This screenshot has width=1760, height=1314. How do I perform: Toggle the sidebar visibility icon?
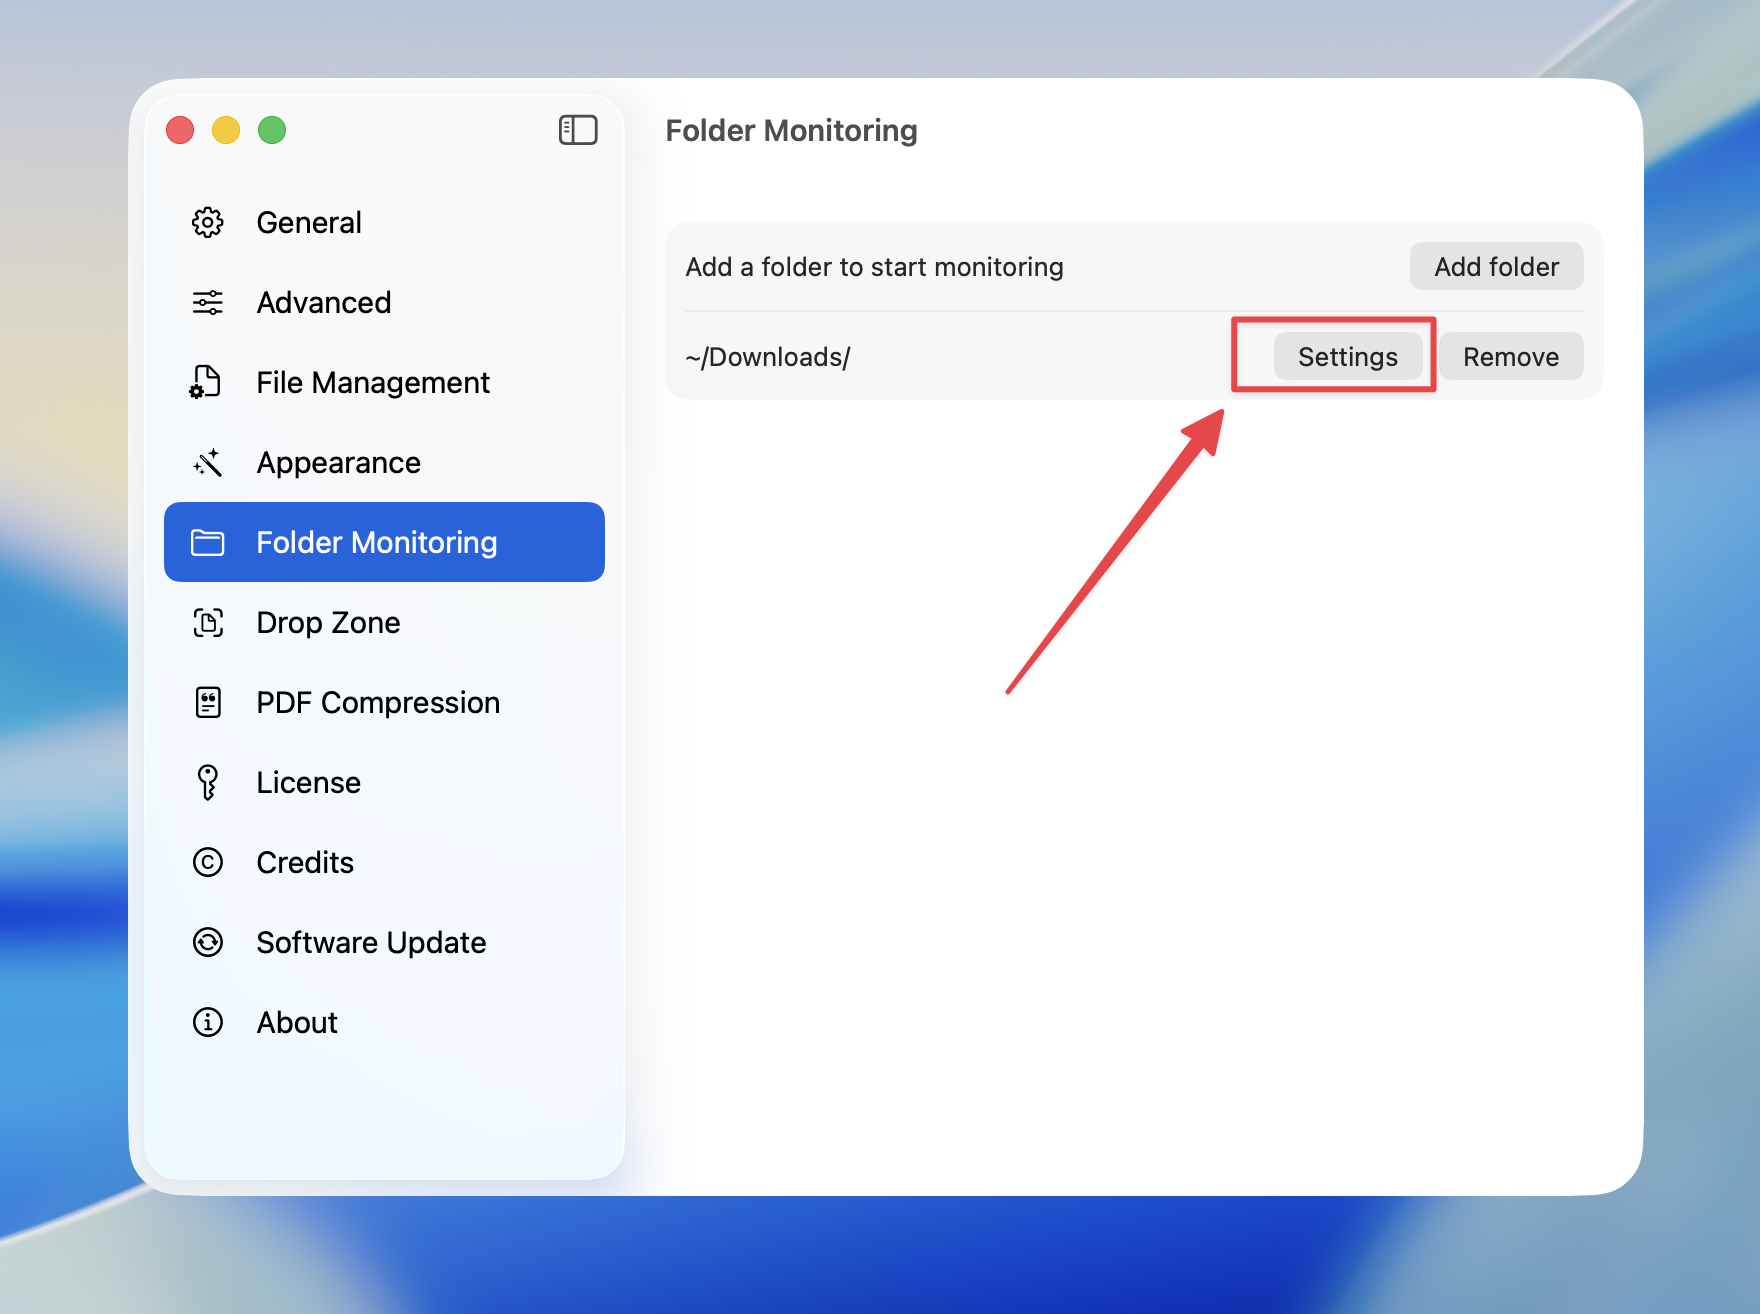pyautogui.click(x=578, y=130)
